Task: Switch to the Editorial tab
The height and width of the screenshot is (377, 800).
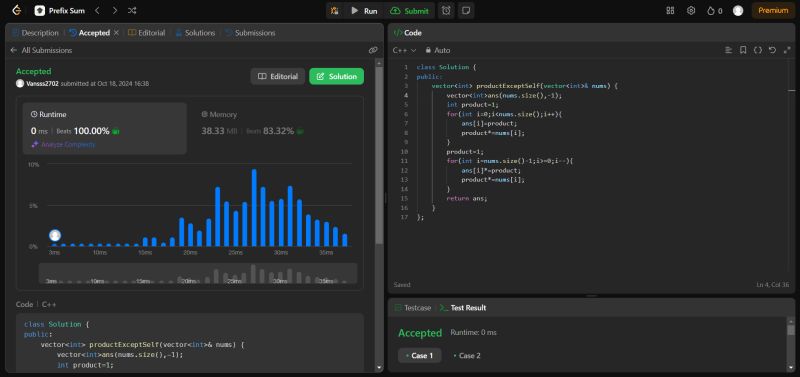Action: [146, 33]
